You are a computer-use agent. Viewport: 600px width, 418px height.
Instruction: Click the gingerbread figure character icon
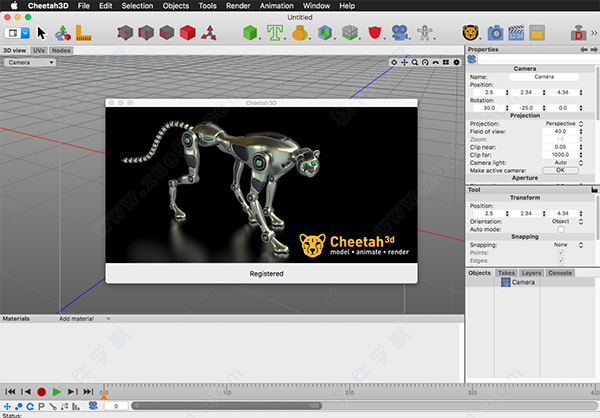click(424, 33)
